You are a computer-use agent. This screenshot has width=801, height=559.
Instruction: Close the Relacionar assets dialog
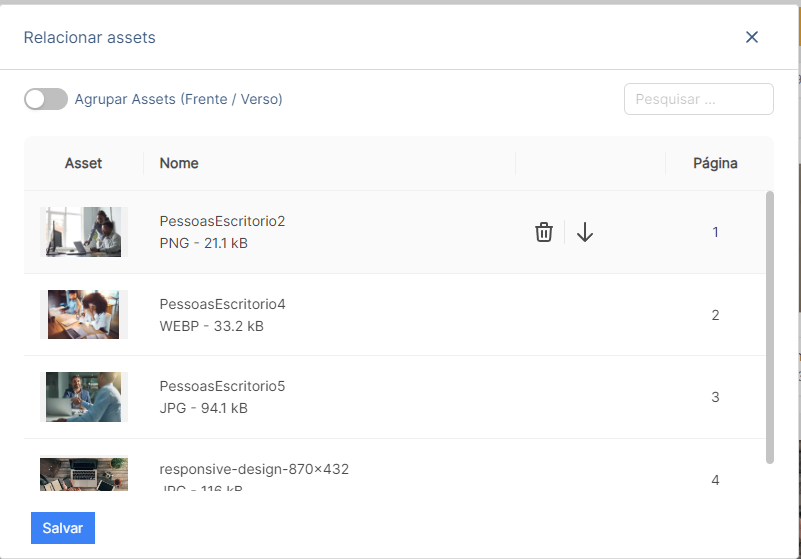click(751, 37)
